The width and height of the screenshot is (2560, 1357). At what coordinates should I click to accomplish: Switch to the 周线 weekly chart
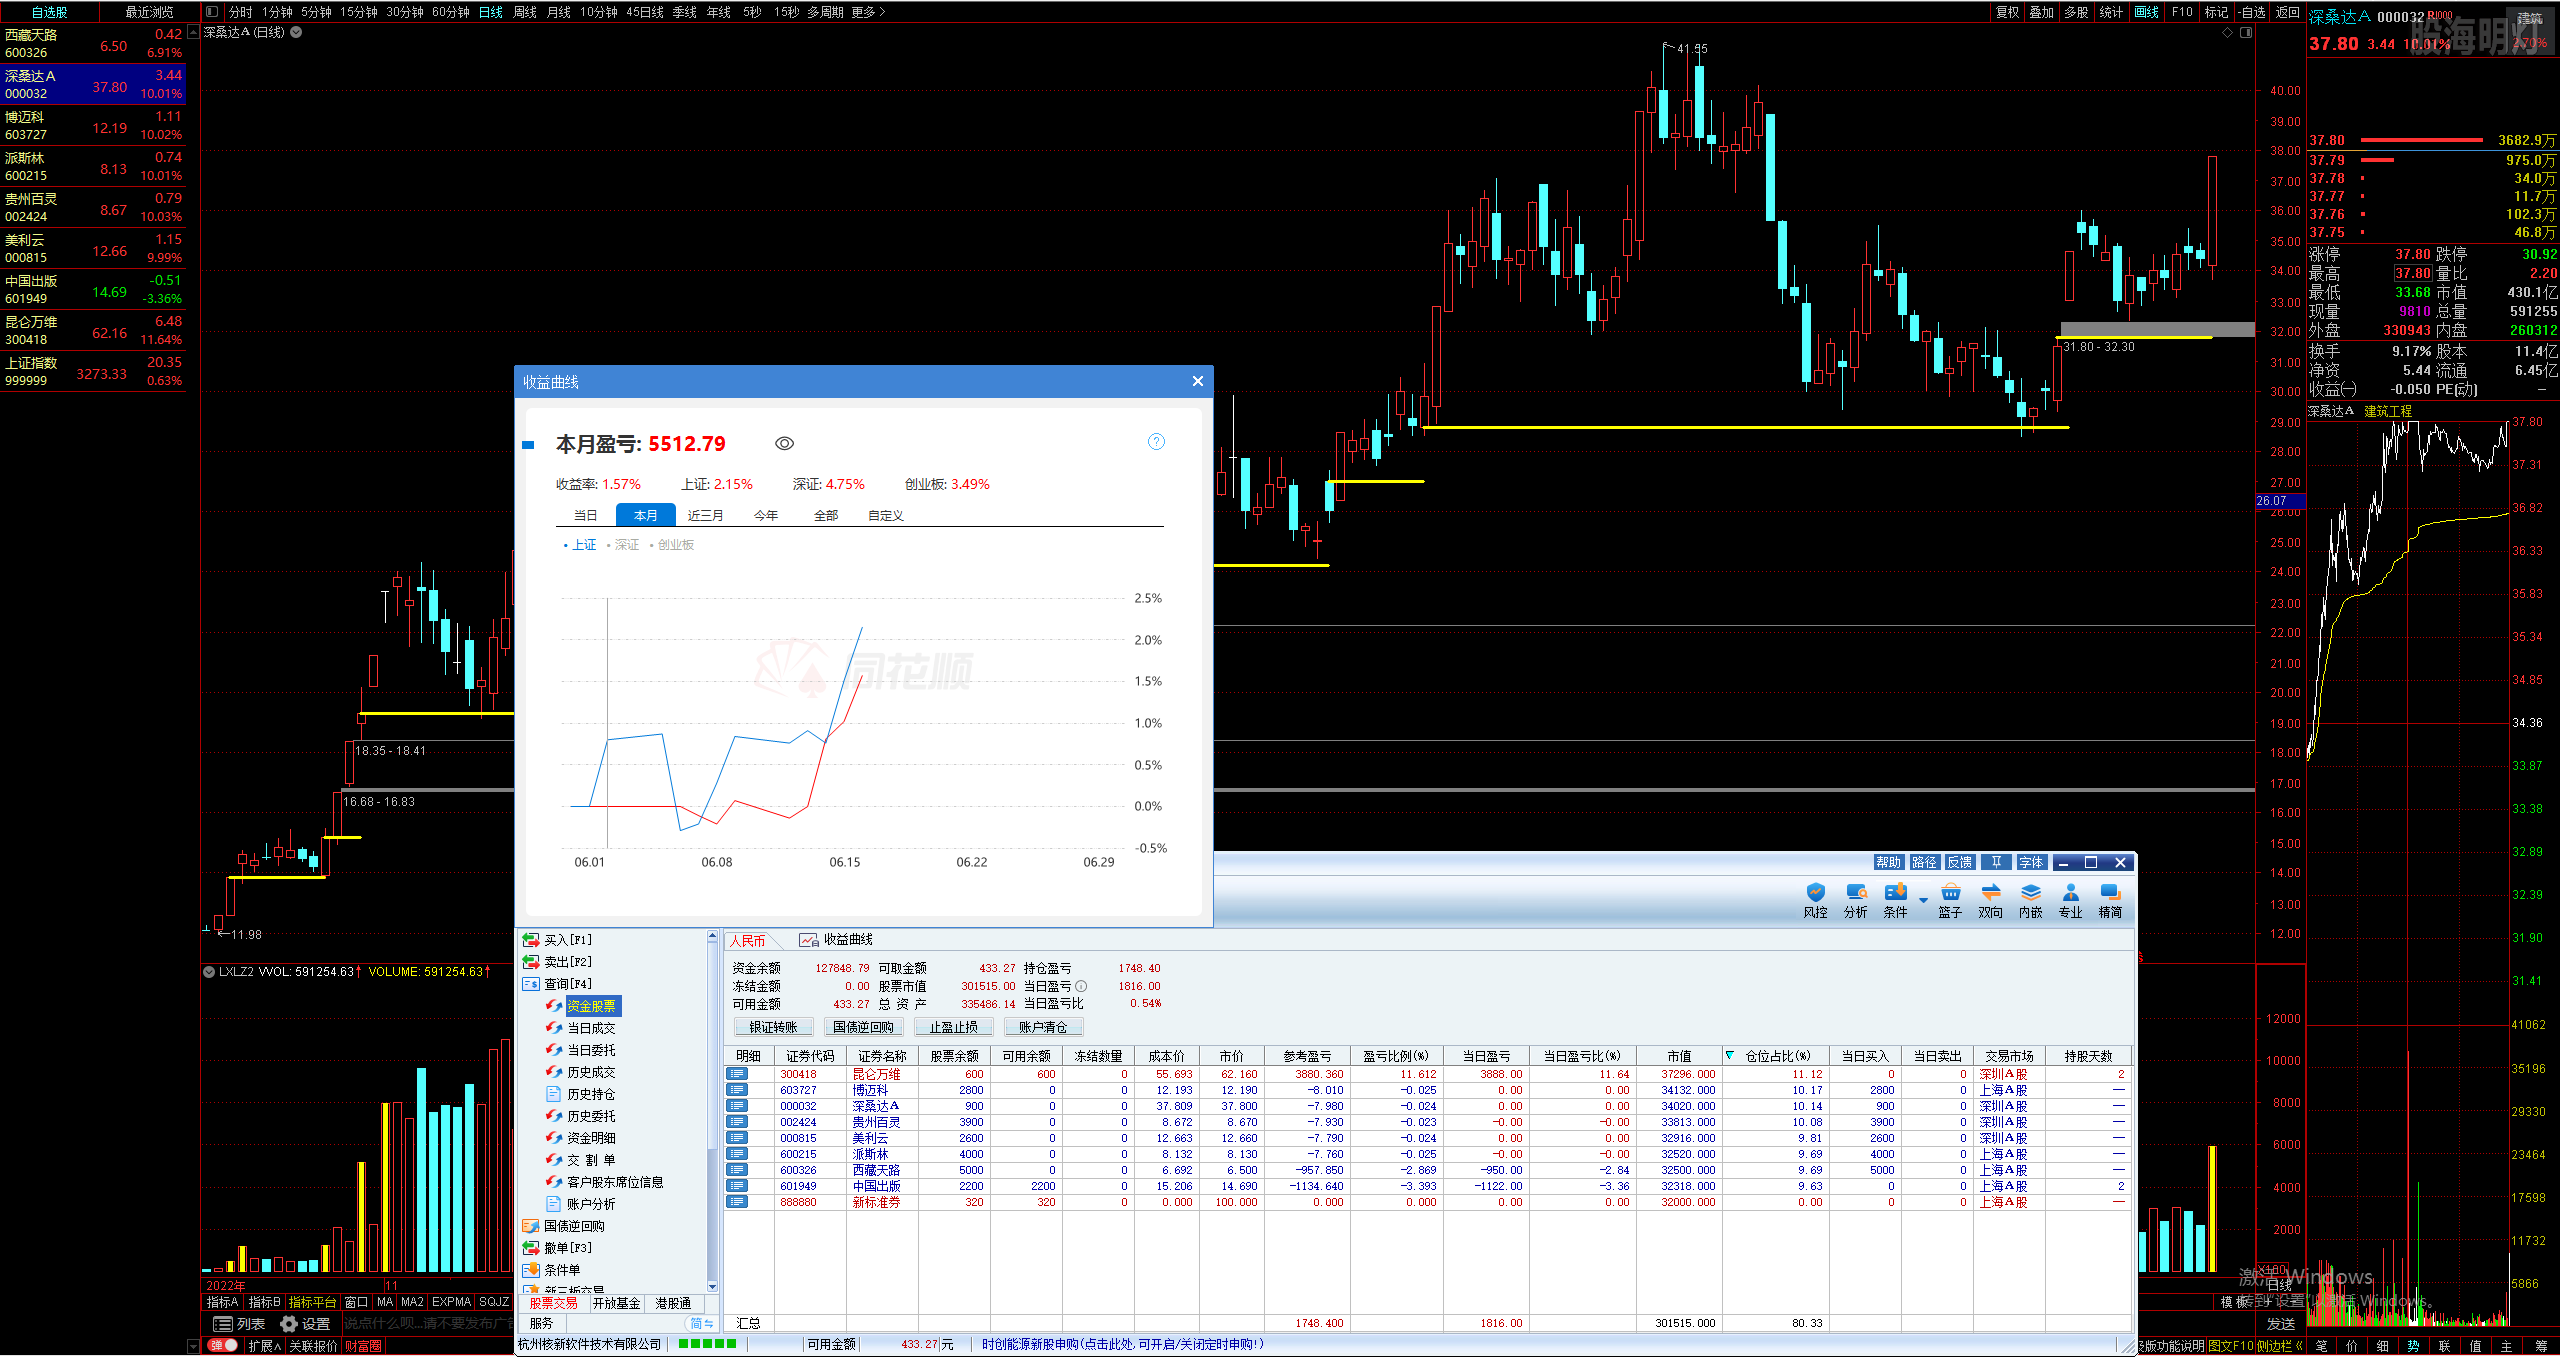click(524, 12)
